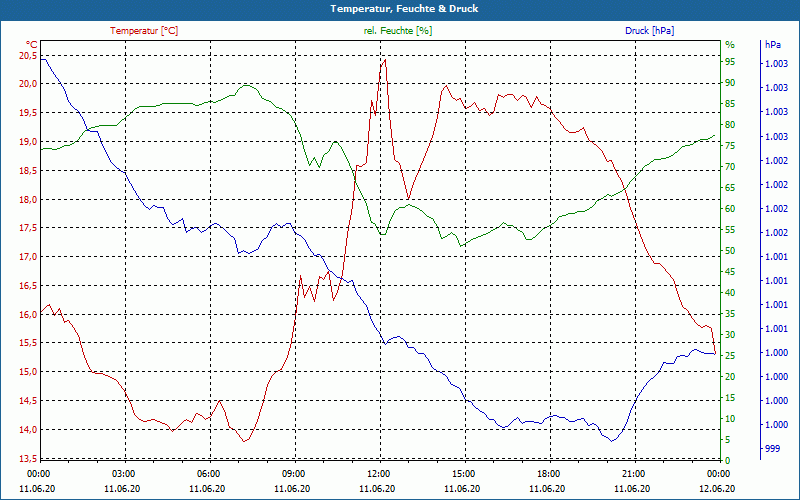
Task: Click the '14,0' temperature axis tick
Action: [29, 430]
